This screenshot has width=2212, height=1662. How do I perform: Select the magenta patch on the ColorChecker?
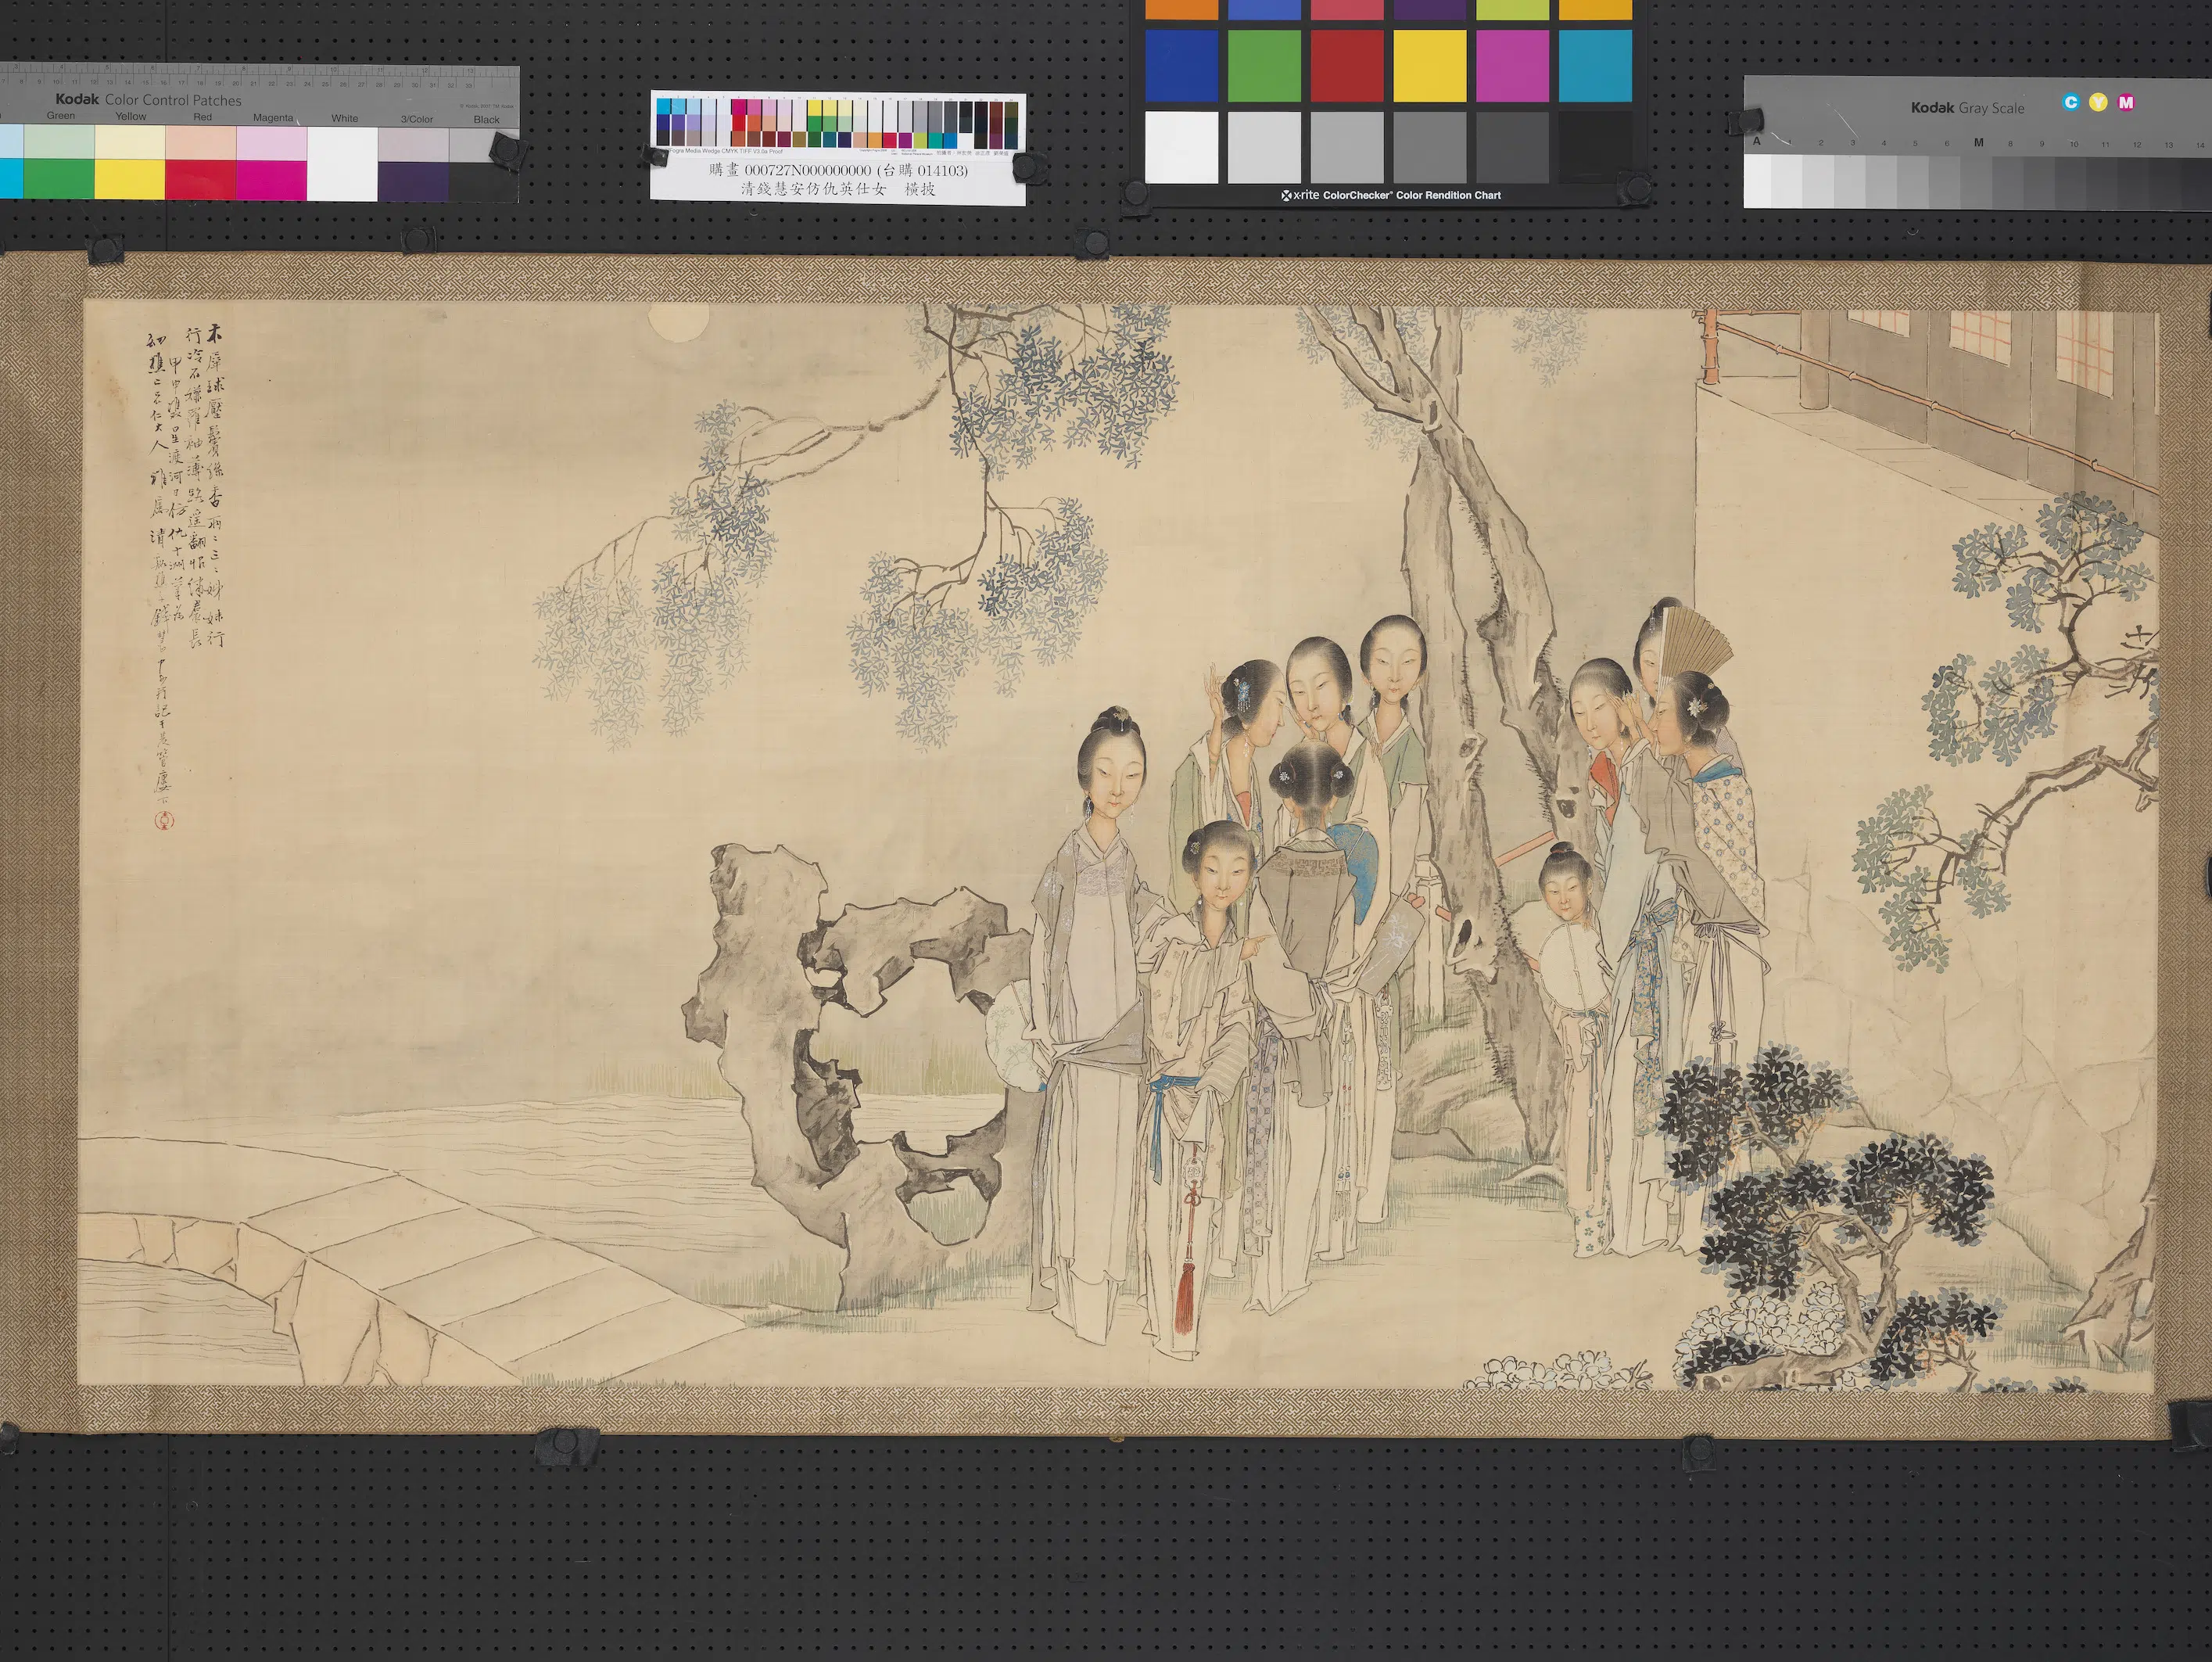[1513, 65]
